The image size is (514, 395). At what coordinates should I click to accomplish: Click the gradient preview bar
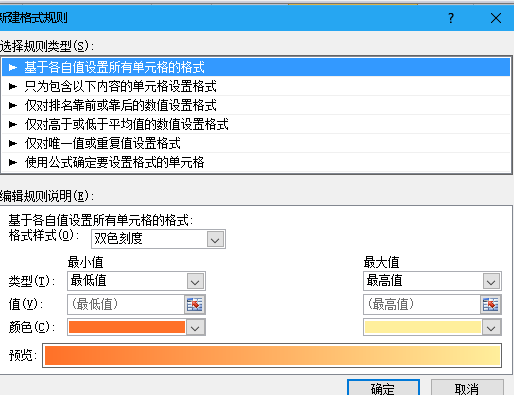[x=272, y=355]
